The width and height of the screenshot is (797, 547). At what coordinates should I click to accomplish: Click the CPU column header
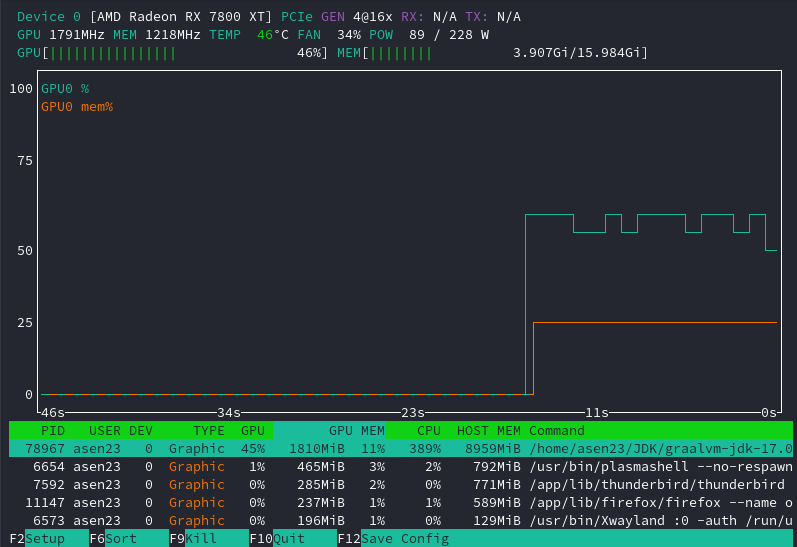[x=428, y=431]
